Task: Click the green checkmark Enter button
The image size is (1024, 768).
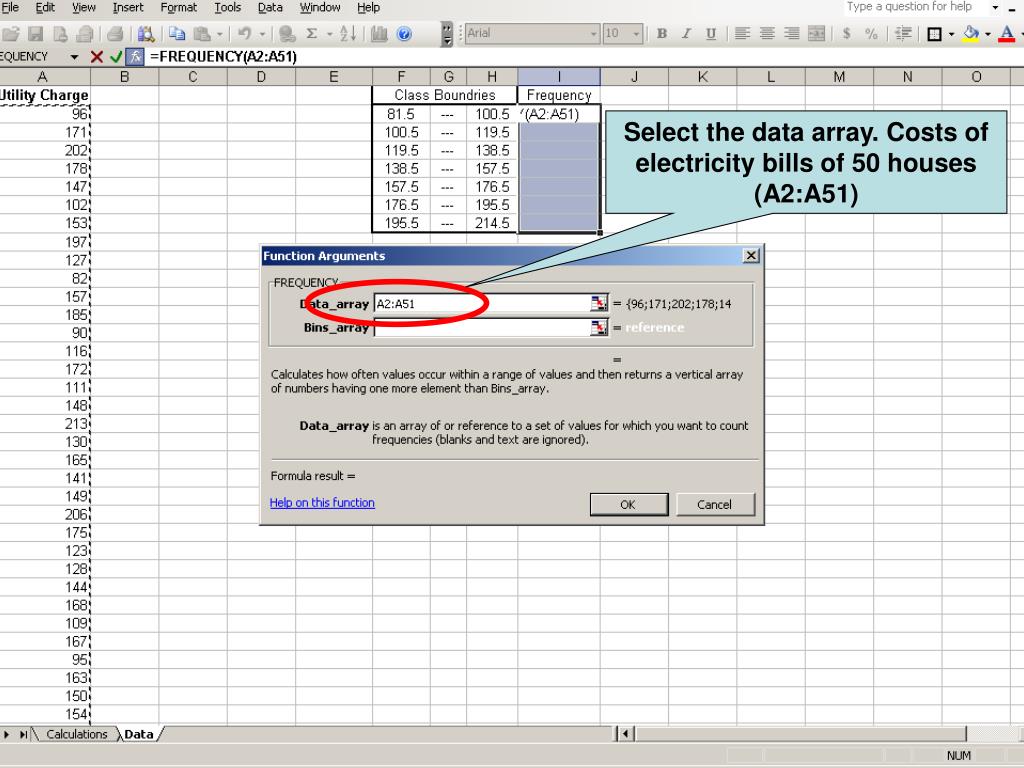Action: (116, 56)
